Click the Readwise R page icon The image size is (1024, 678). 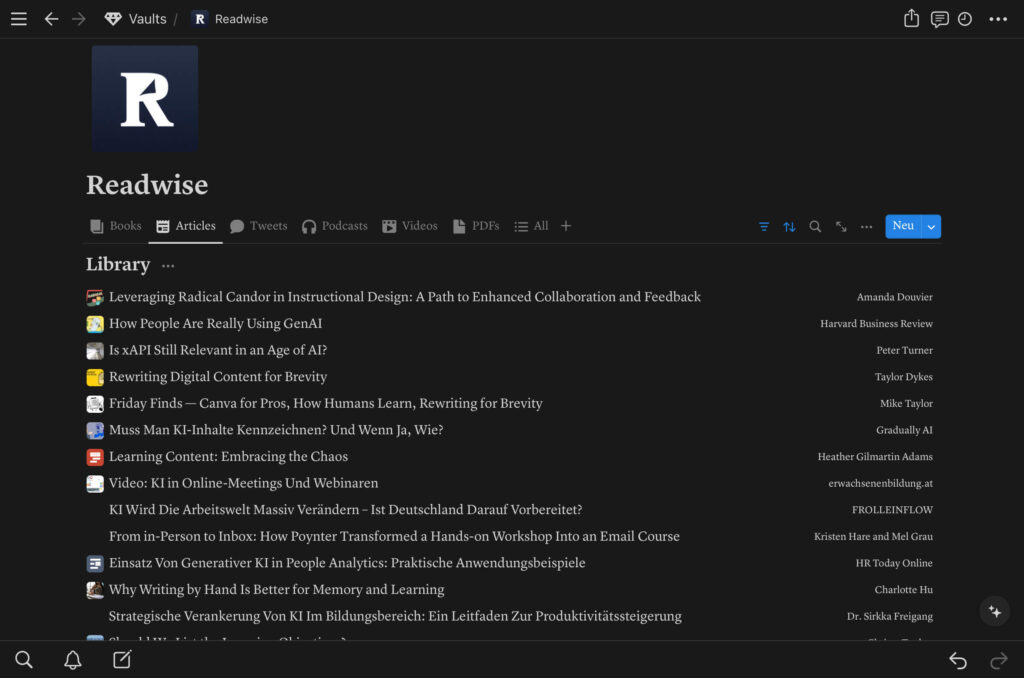point(144,97)
